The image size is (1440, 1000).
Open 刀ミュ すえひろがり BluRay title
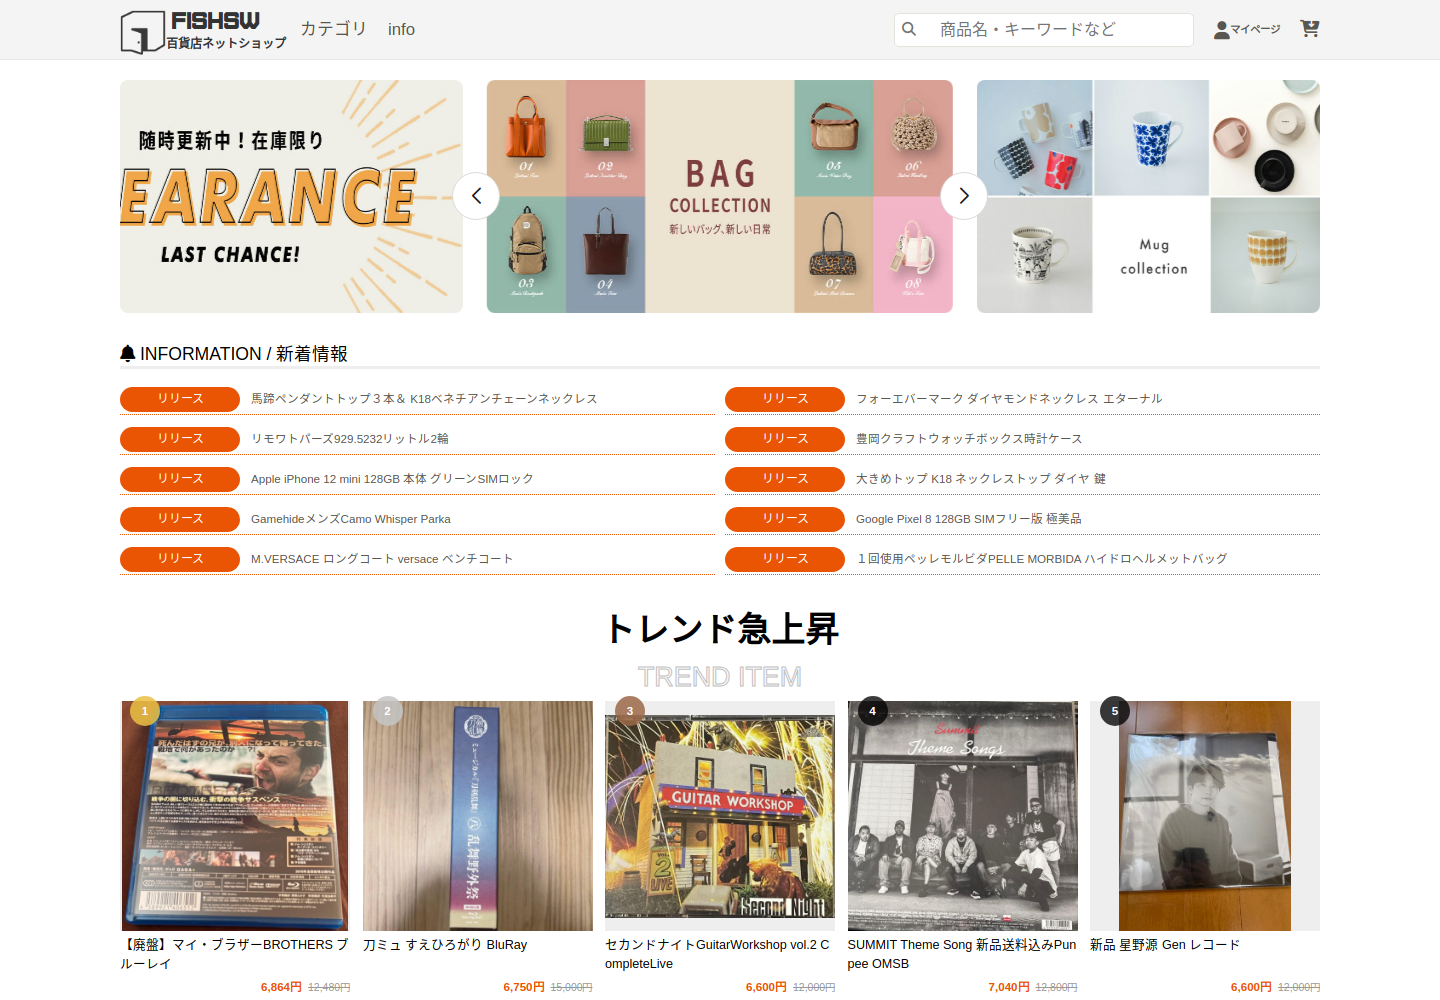tap(445, 945)
